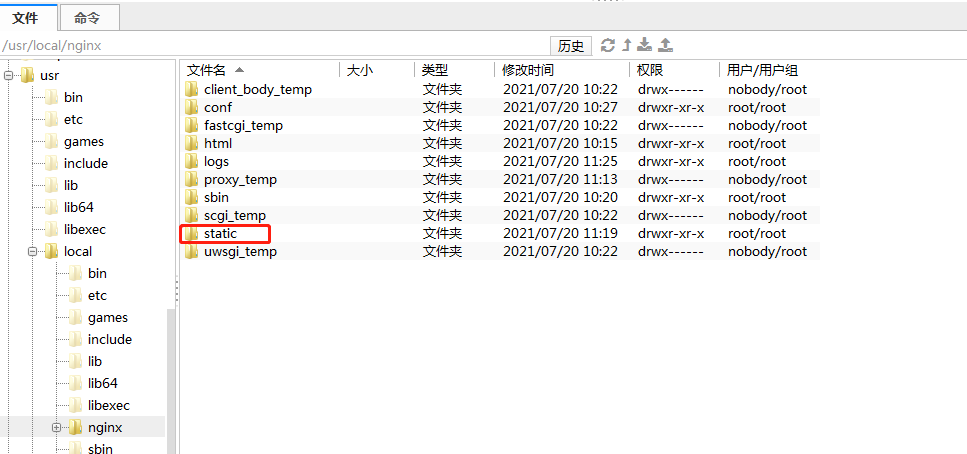Sort by 修改时间 column header
This screenshot has width=967, height=454.
pos(562,70)
